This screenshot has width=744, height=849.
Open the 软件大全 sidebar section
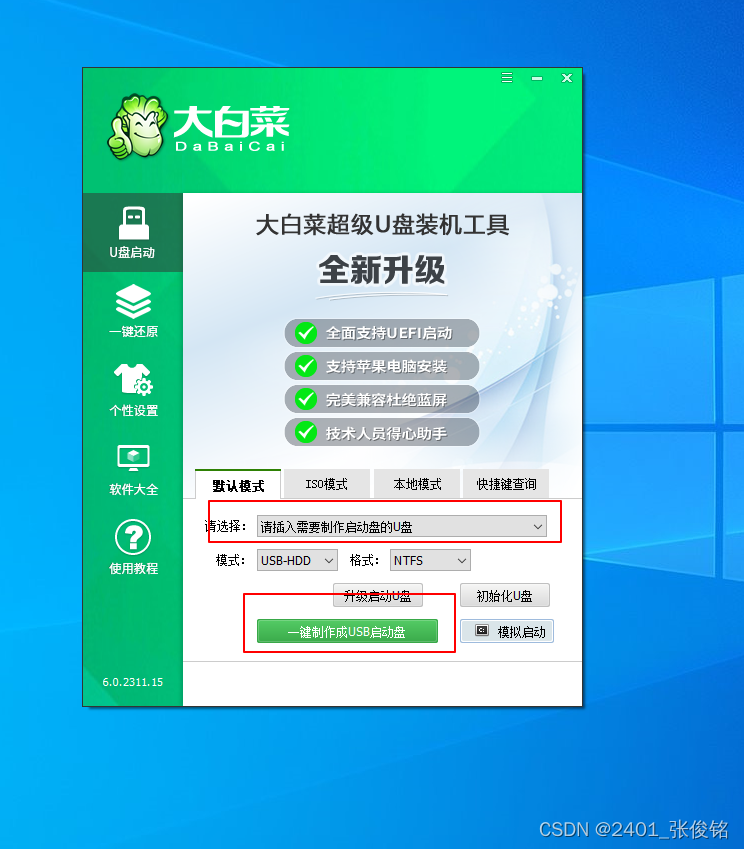(x=133, y=469)
